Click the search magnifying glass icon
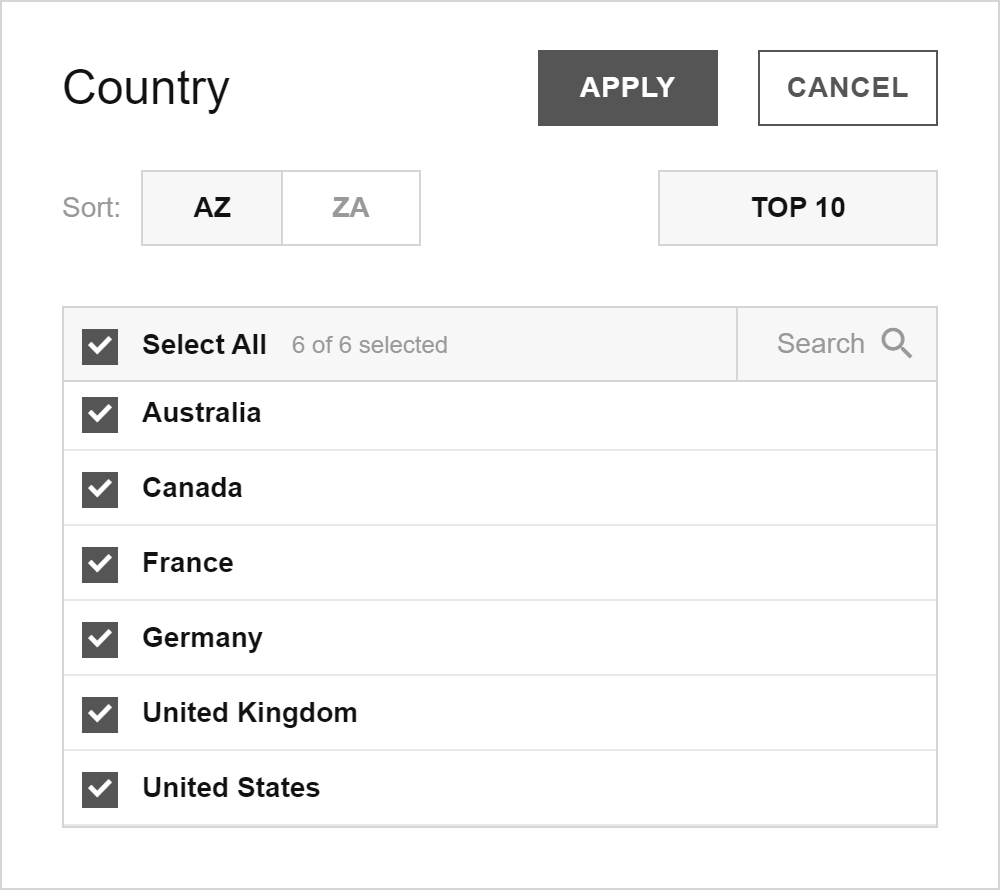Image resolution: width=1000 pixels, height=890 pixels. point(897,343)
